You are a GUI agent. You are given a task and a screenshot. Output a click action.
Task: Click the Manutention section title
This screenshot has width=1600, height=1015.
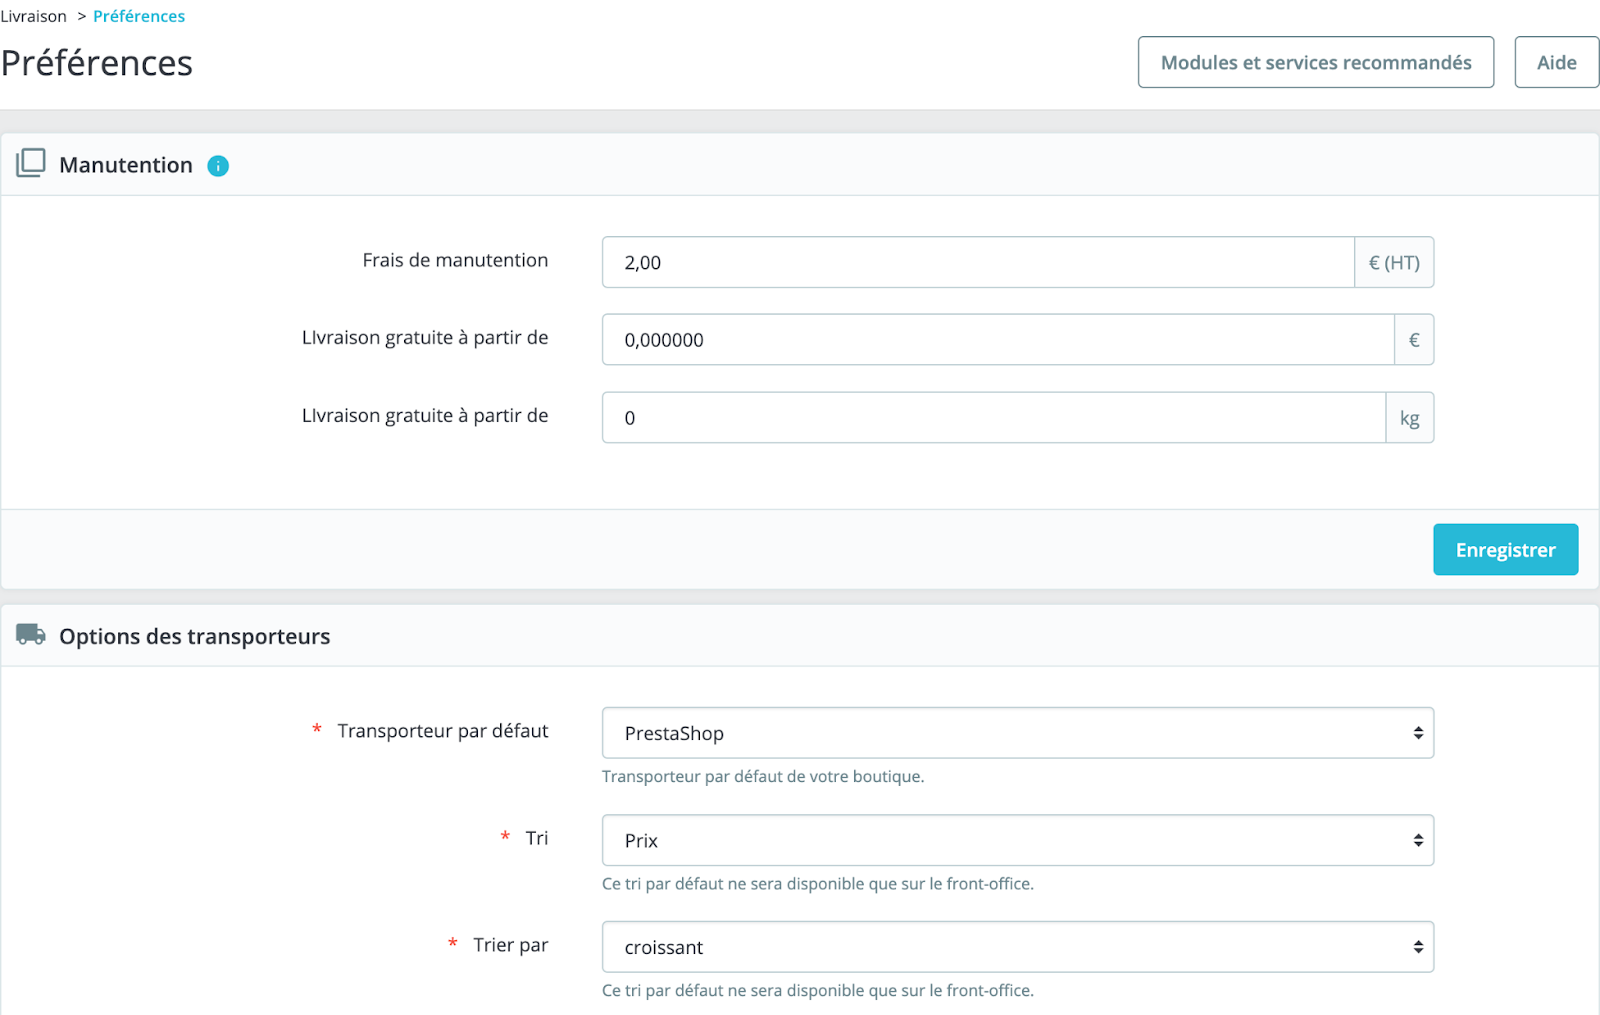[x=126, y=165]
